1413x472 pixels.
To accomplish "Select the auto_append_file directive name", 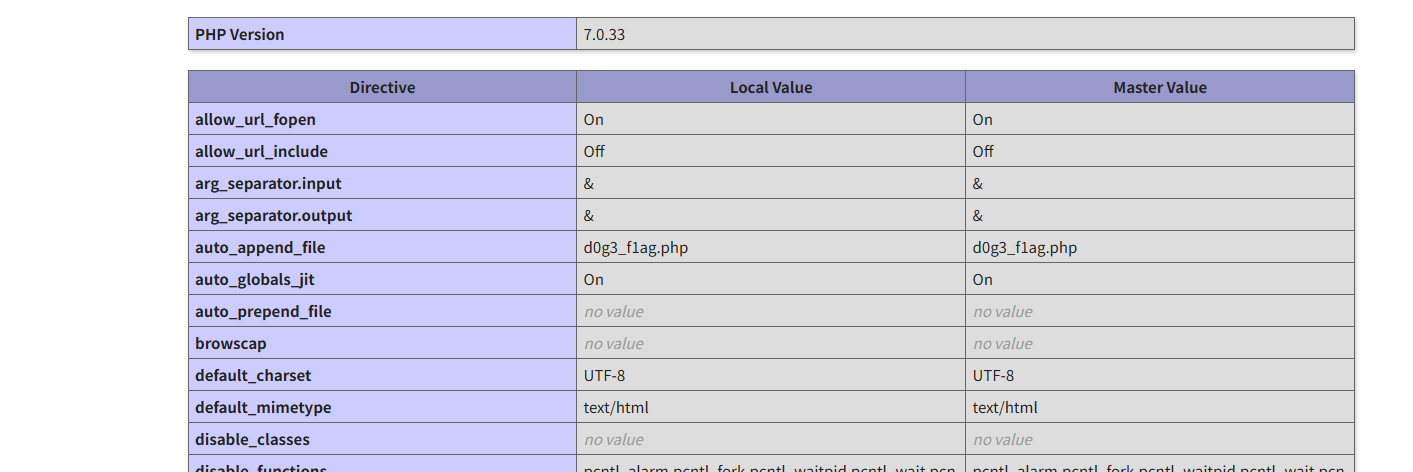I will (260, 247).
